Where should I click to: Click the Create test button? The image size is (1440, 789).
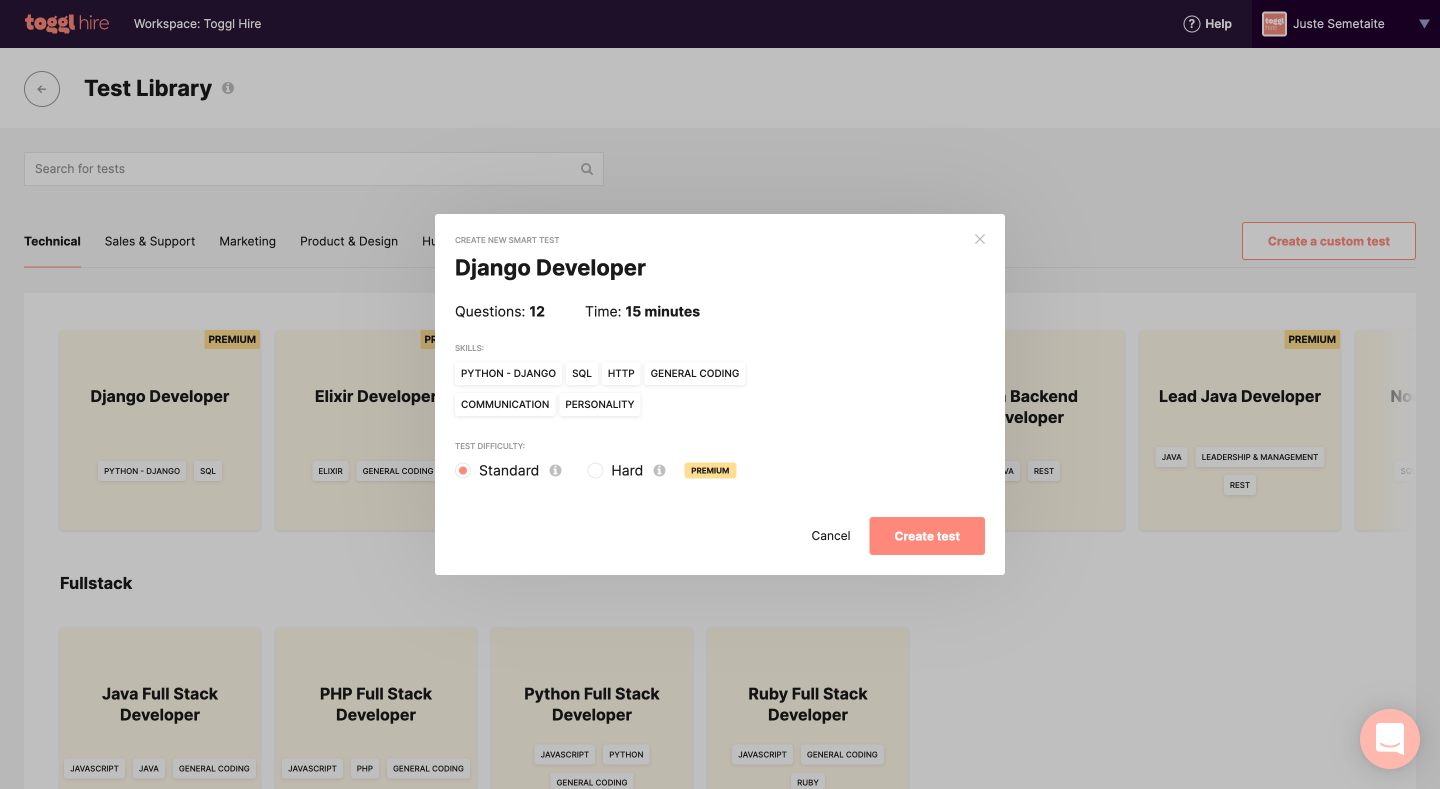point(927,536)
